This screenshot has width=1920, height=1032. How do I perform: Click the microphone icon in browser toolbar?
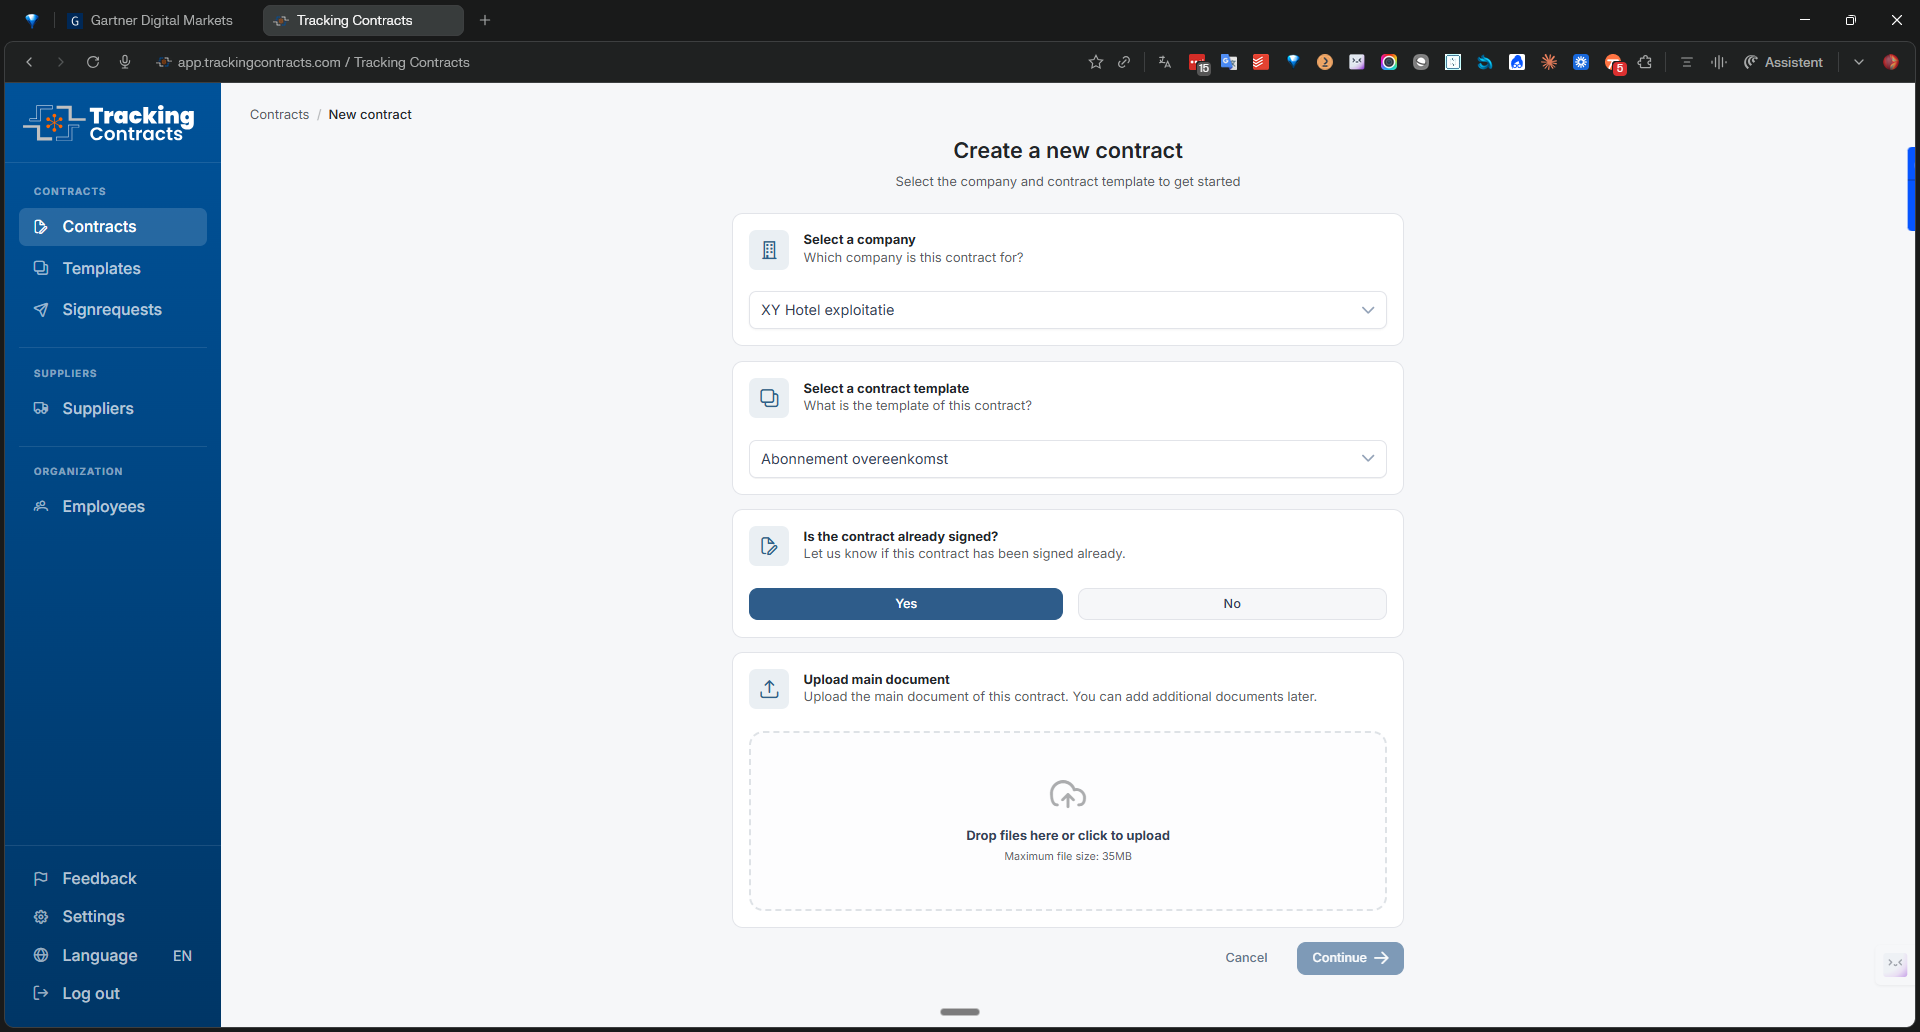[x=125, y=62]
